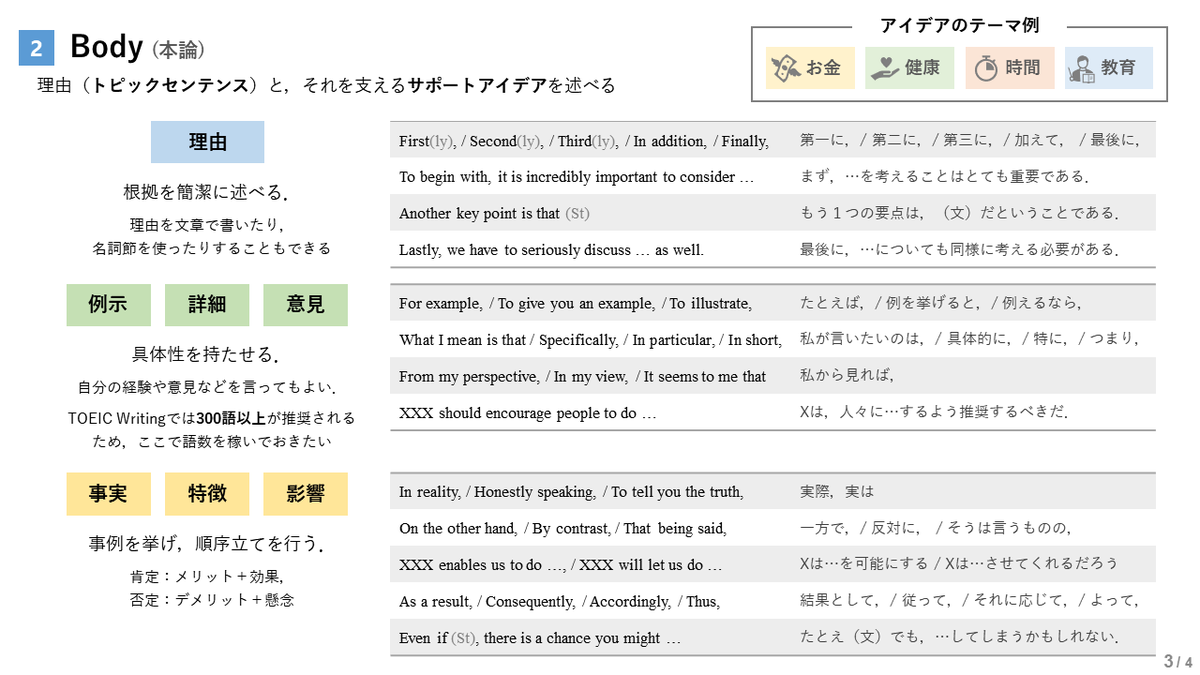Click translation 実際,実は
This screenshot has height=675, width=1200.
(x=837, y=492)
